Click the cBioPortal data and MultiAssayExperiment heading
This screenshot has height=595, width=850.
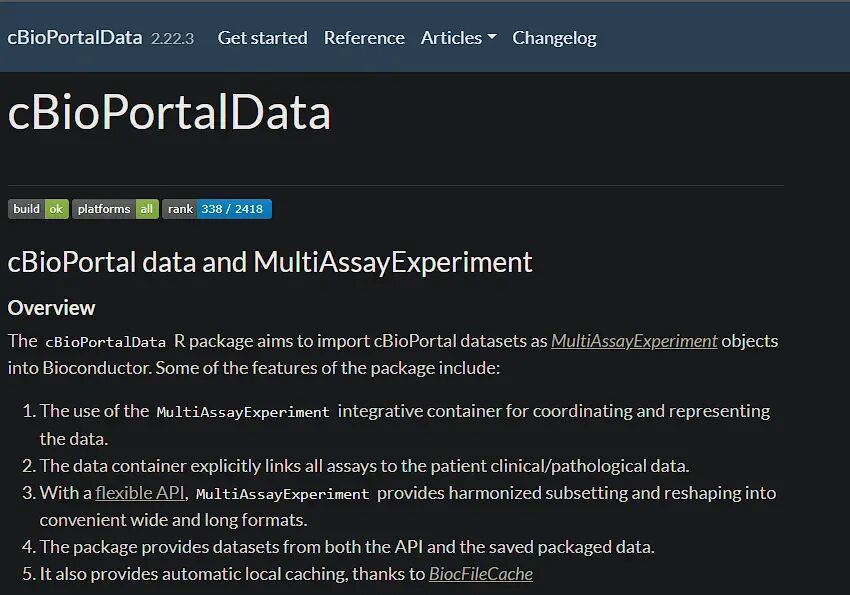coord(270,262)
